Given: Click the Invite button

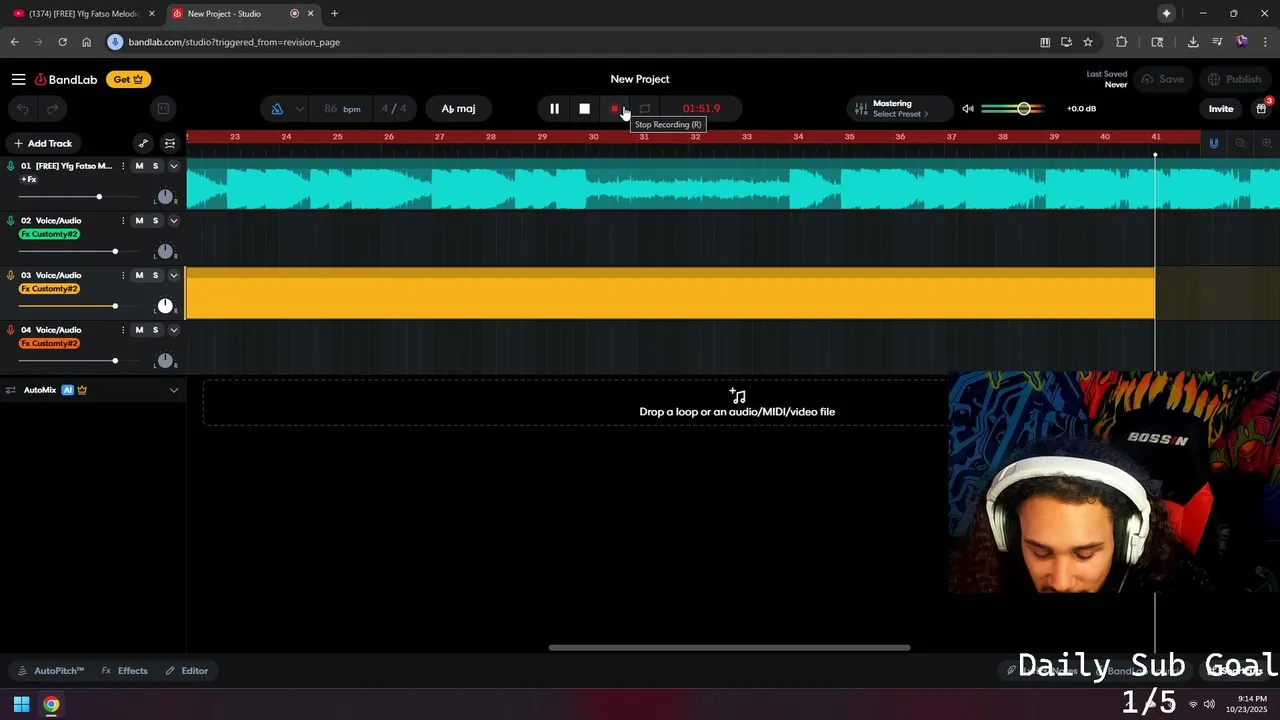Looking at the screenshot, I should [x=1221, y=108].
